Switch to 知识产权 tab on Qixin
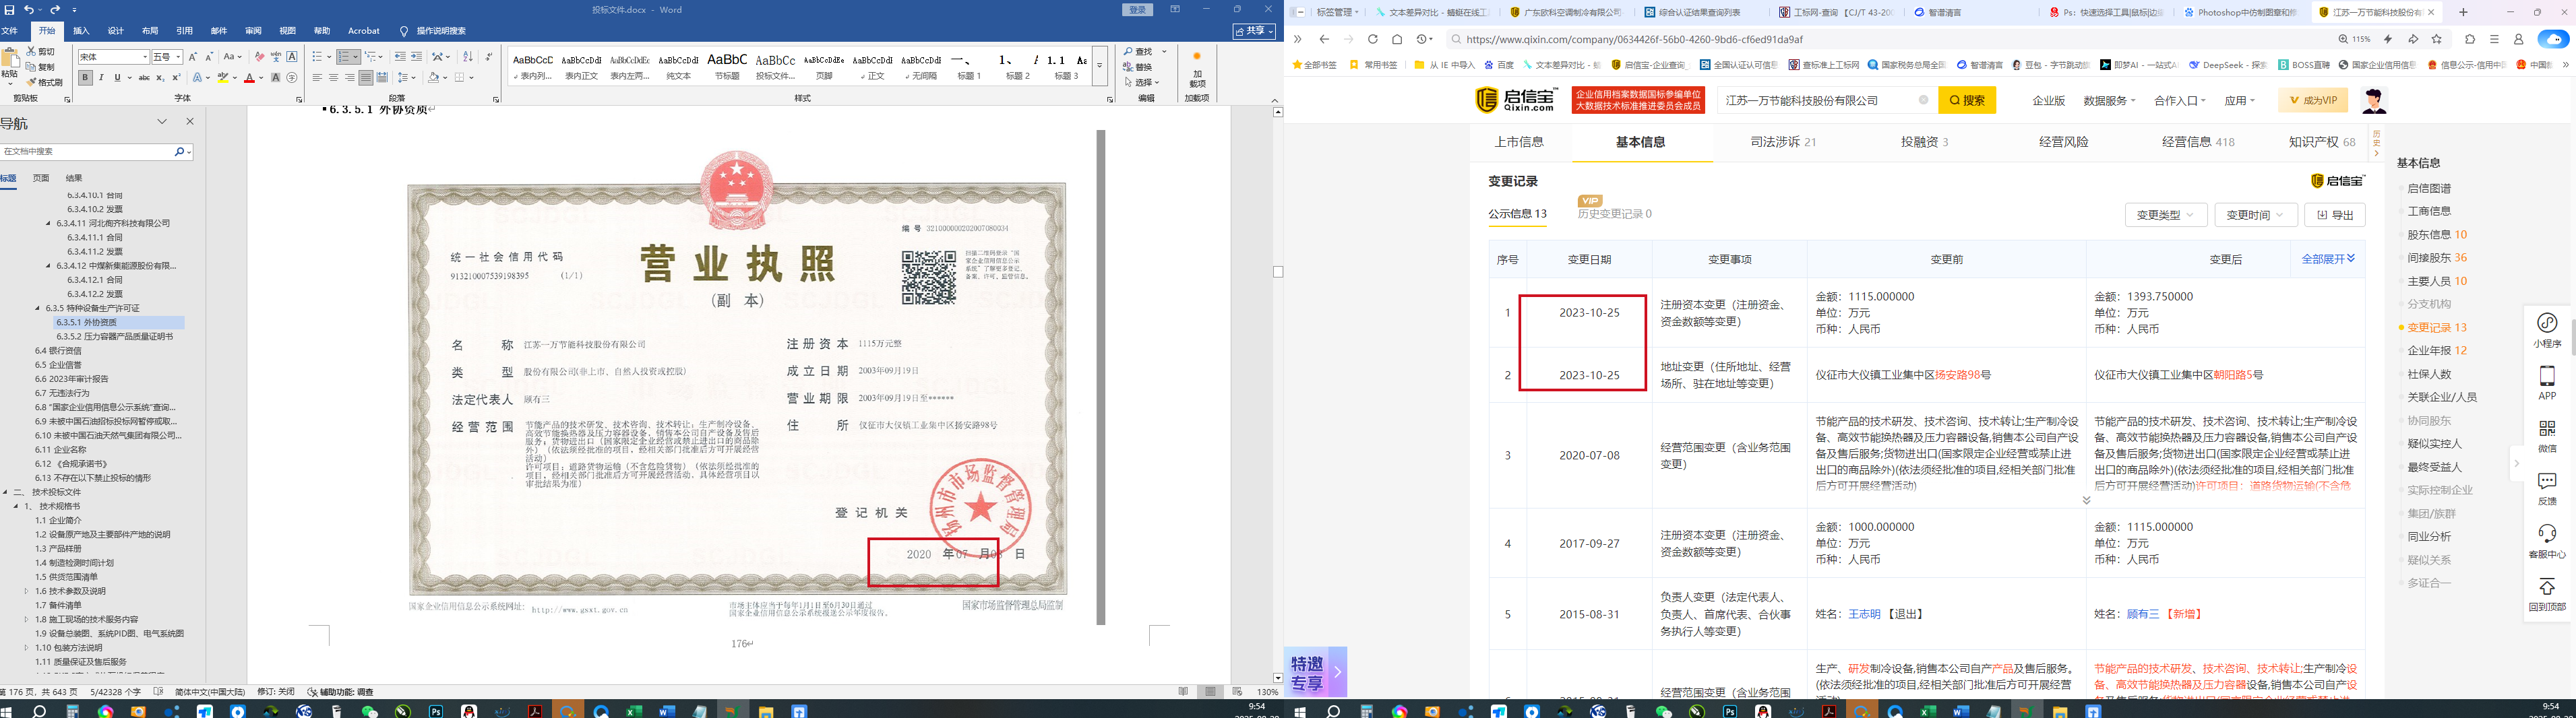This screenshot has height=718, width=2576. [2321, 142]
